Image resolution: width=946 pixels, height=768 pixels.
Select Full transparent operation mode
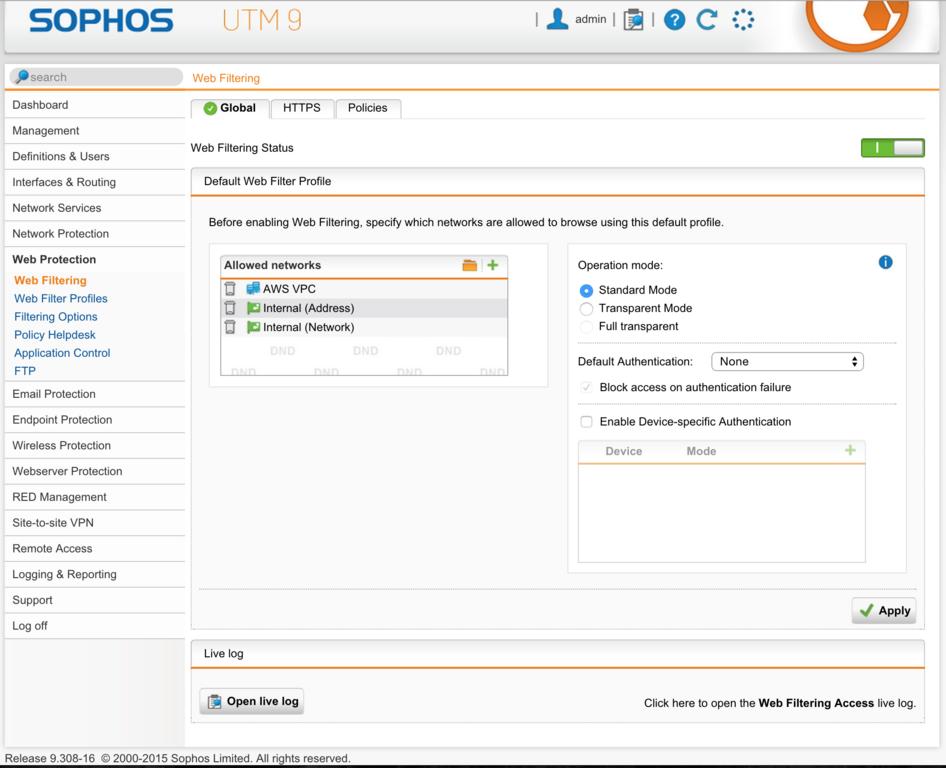point(586,327)
